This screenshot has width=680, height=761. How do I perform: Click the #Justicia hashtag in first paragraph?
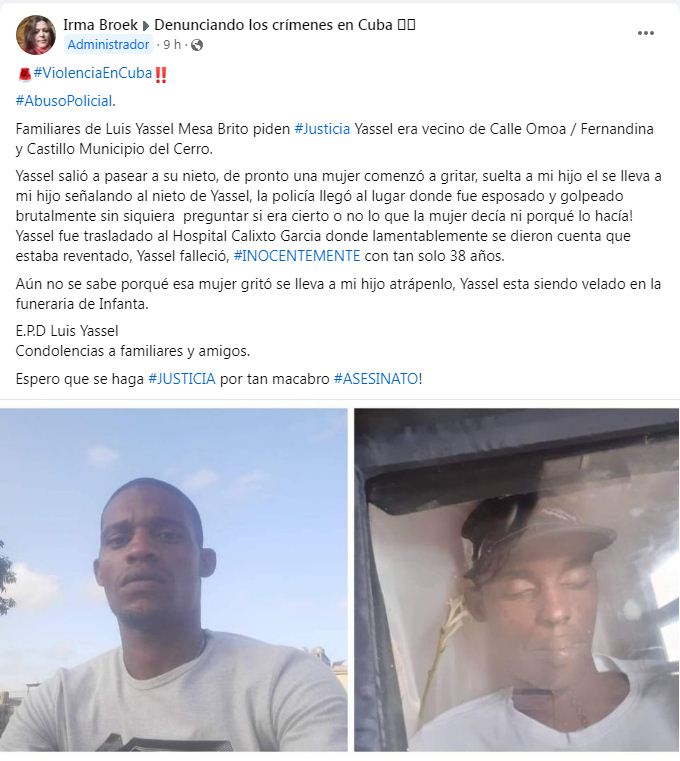click(x=322, y=129)
